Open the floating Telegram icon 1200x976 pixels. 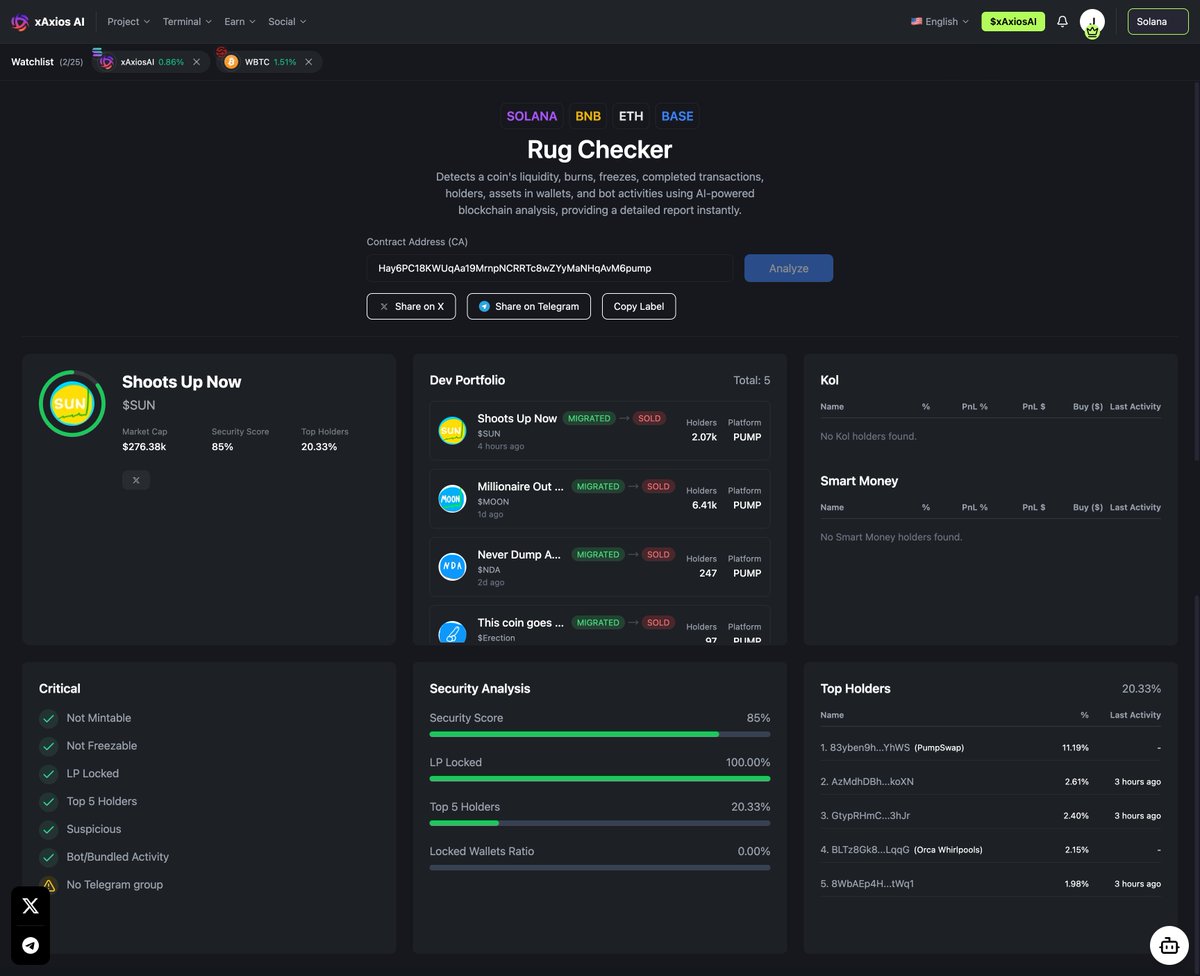pyautogui.click(x=31, y=945)
